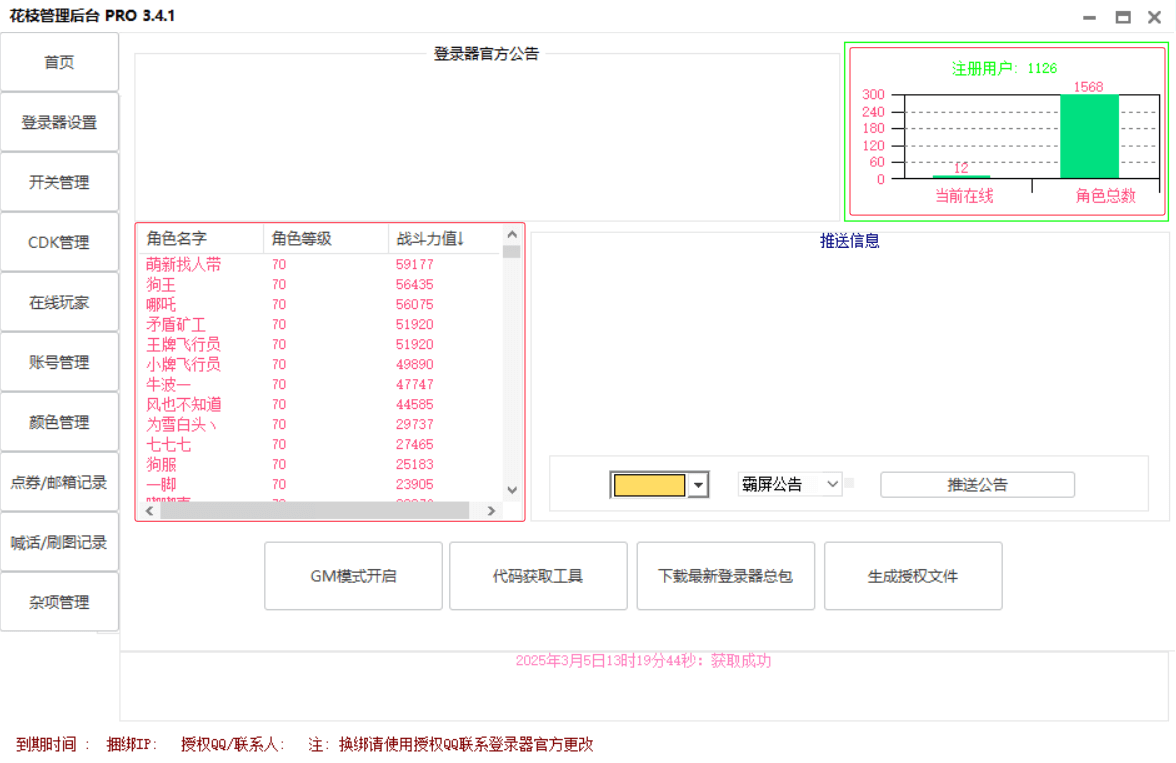Viewport: 1176px width, 763px height.
Task: Expand the 霸屏公告 type dropdown
Action: pyautogui.click(x=832, y=485)
